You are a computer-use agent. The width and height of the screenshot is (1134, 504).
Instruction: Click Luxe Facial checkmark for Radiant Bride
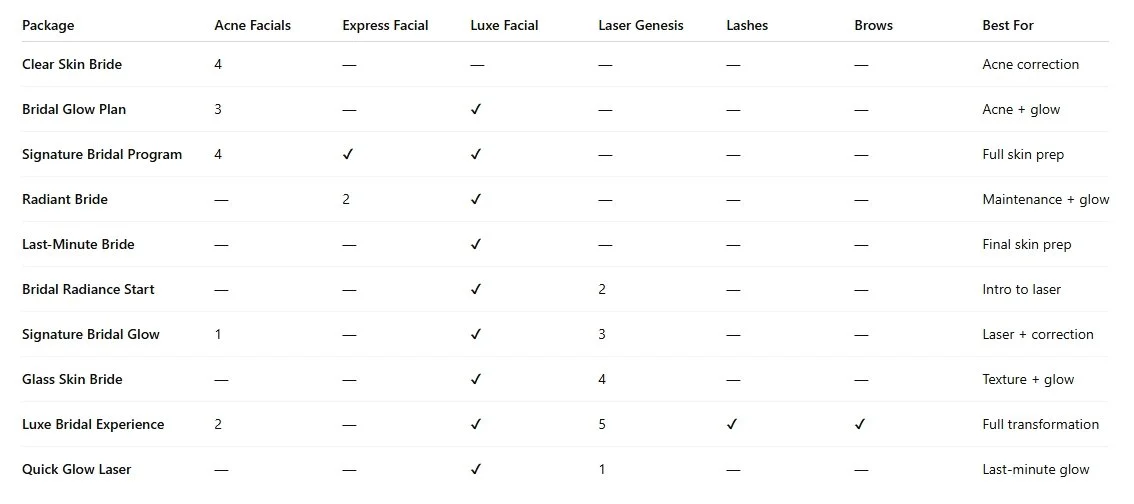476,200
